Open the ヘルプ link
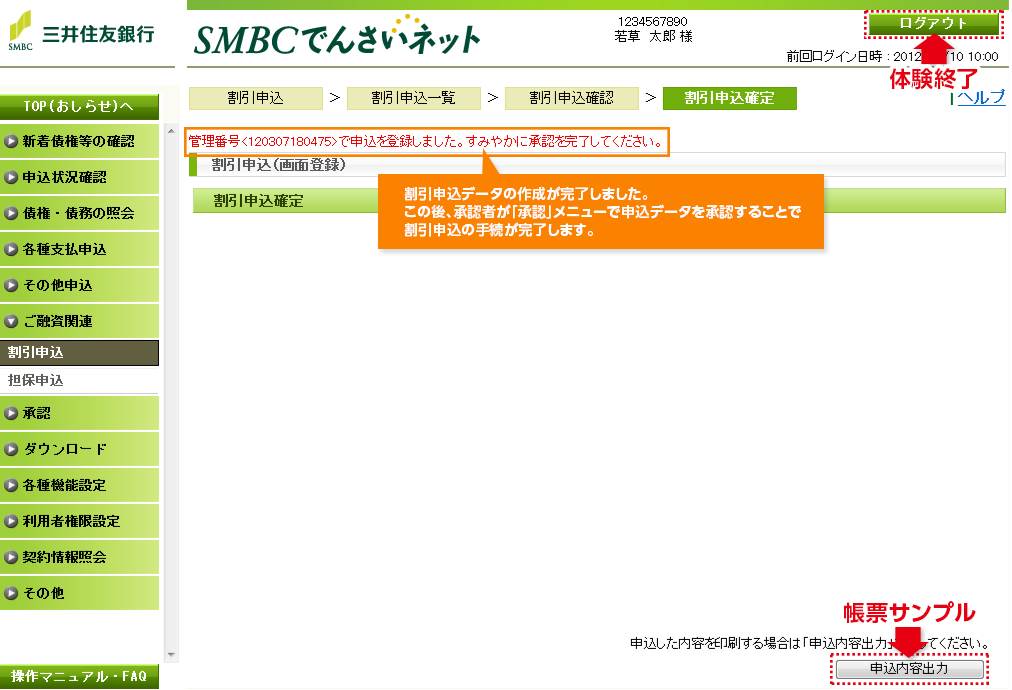1012x690 pixels. point(980,97)
